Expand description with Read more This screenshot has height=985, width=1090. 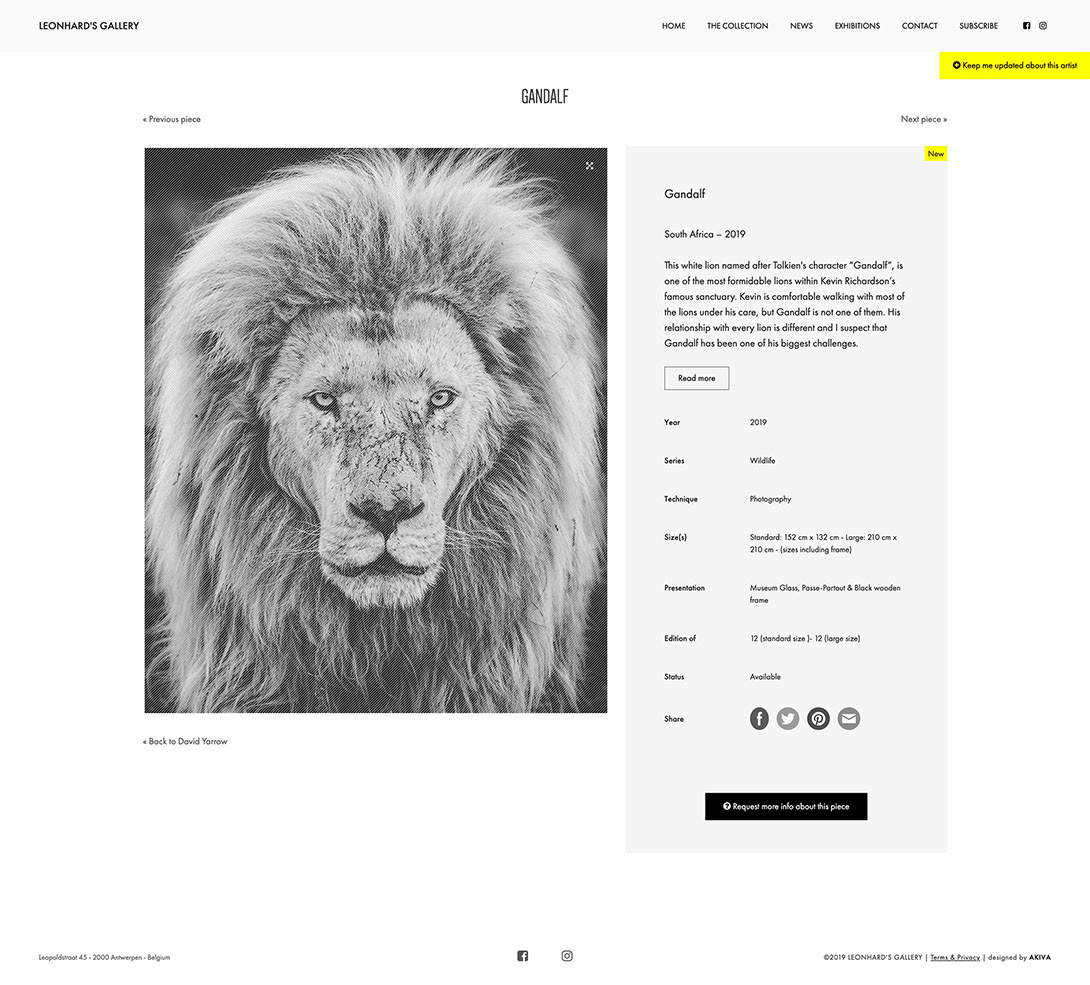tap(697, 378)
